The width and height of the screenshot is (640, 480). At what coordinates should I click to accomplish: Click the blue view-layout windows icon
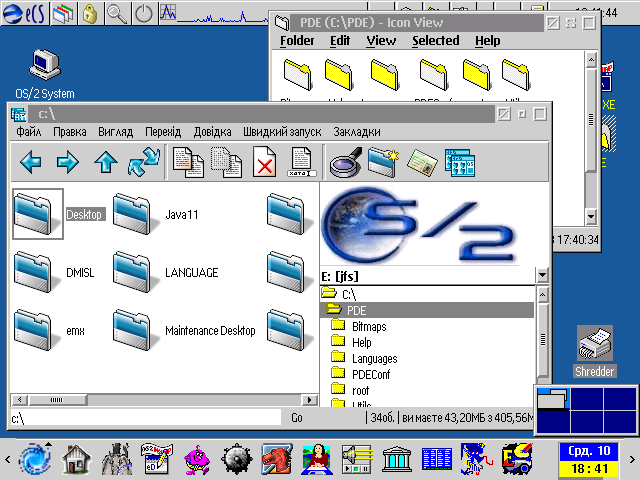(460, 162)
